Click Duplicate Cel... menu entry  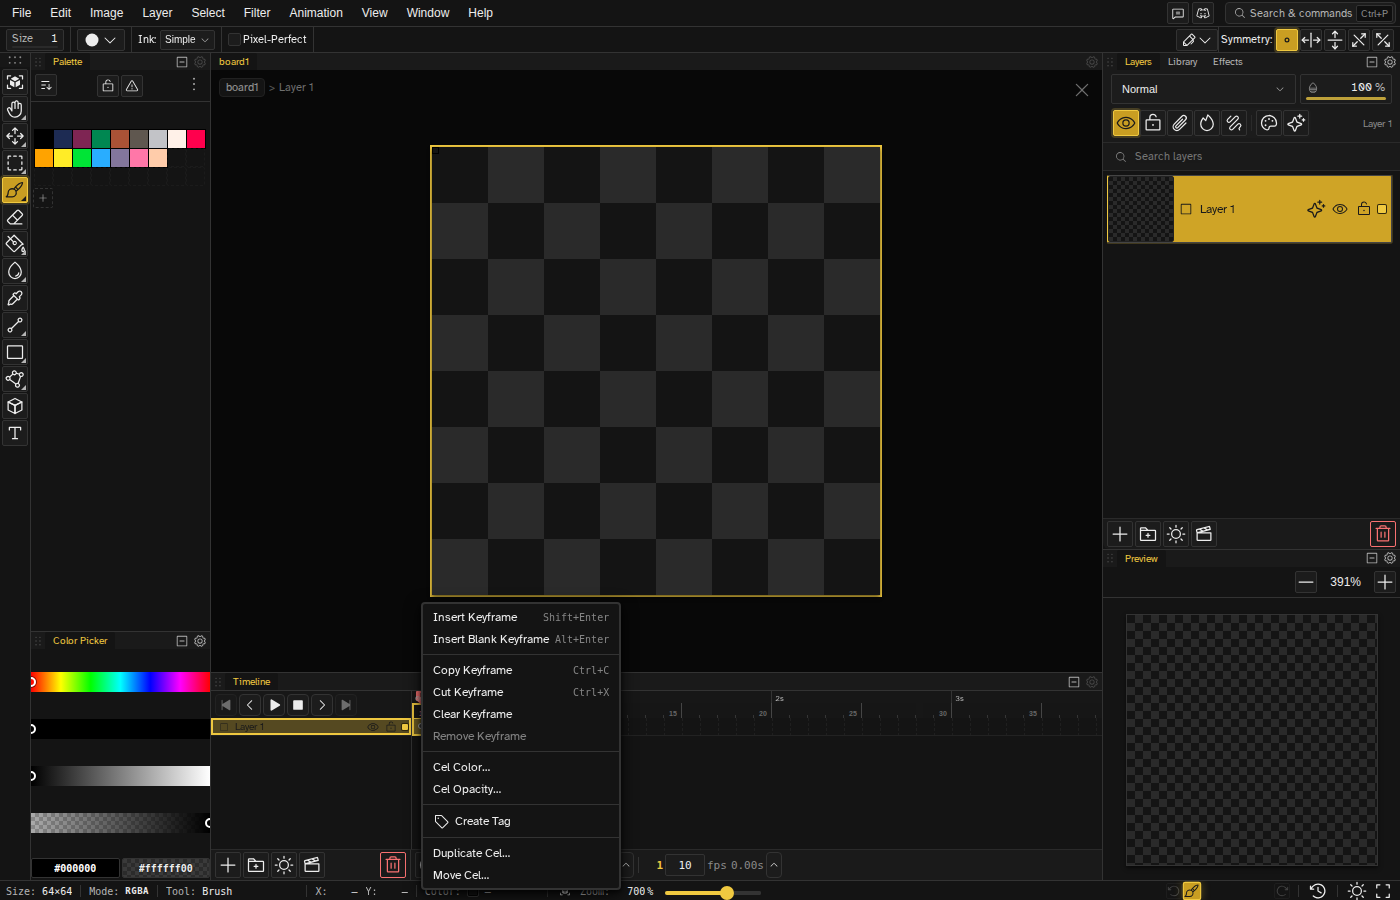[521, 853]
